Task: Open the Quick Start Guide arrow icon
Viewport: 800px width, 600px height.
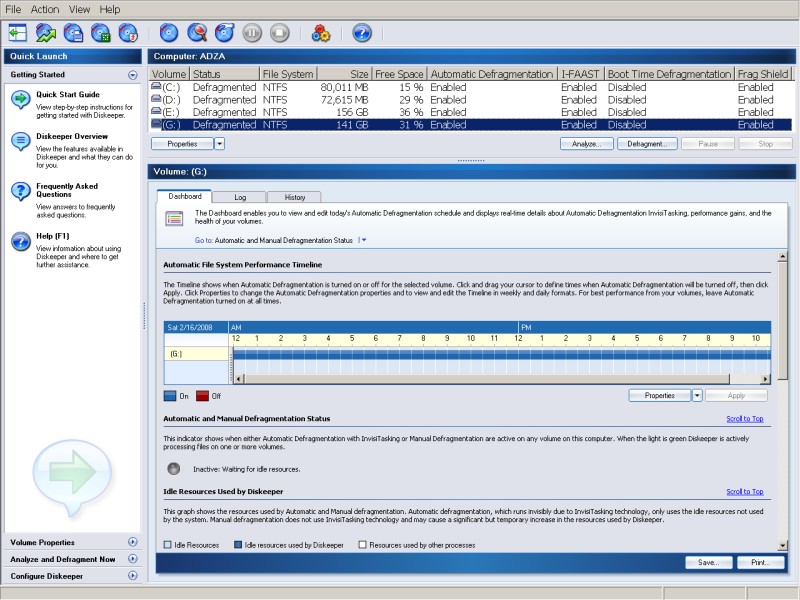Action: tap(21, 99)
